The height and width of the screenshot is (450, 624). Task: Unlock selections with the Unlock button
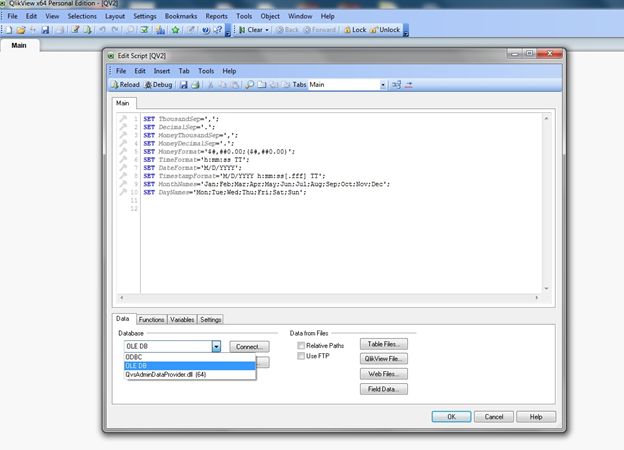click(385, 30)
